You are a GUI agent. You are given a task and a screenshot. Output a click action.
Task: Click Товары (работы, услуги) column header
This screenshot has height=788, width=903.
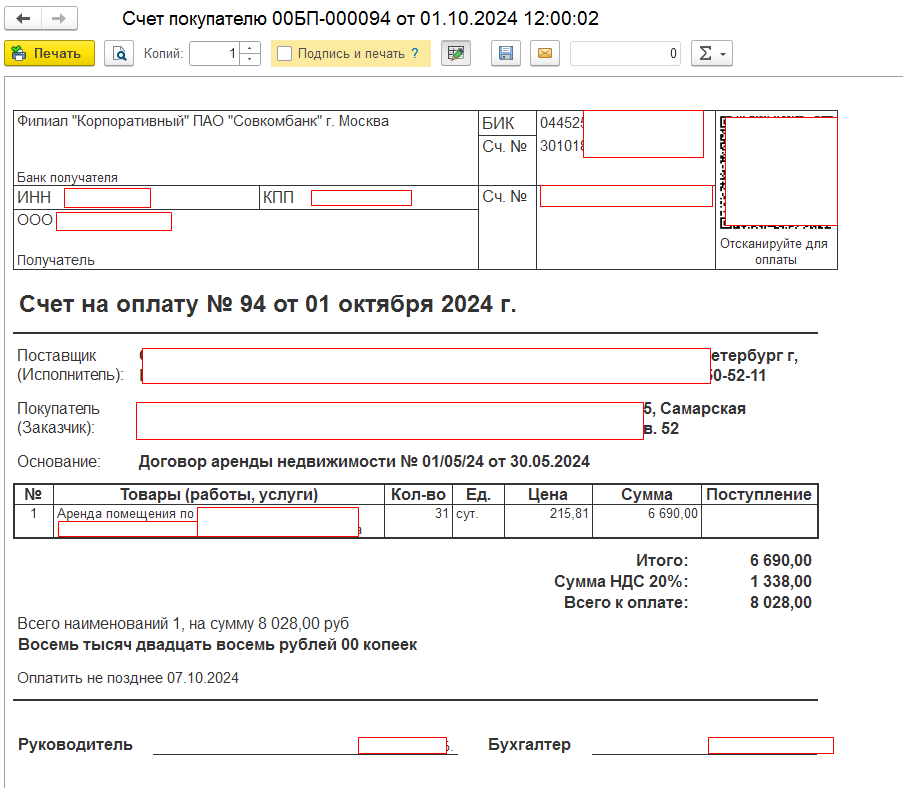219,495
